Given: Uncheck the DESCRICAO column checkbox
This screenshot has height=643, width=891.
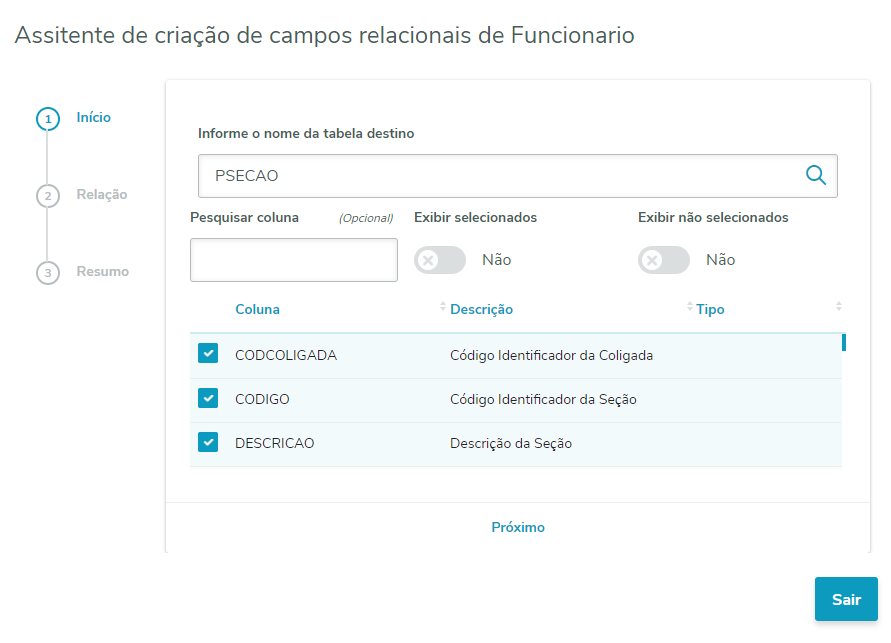Looking at the screenshot, I should tap(208, 442).
